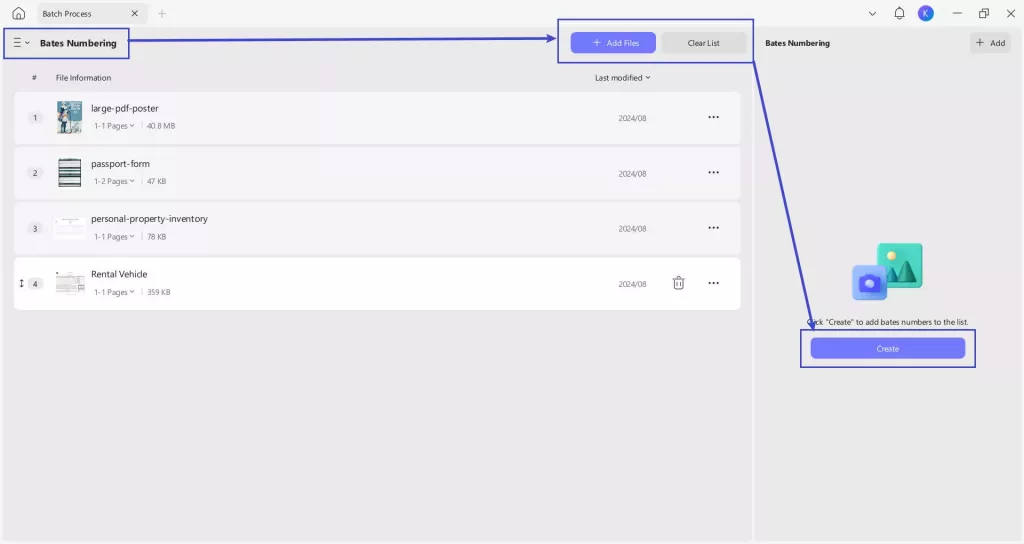The image size is (1024, 544).
Task: Expand page range of large-pdf-poster
Action: coord(114,125)
